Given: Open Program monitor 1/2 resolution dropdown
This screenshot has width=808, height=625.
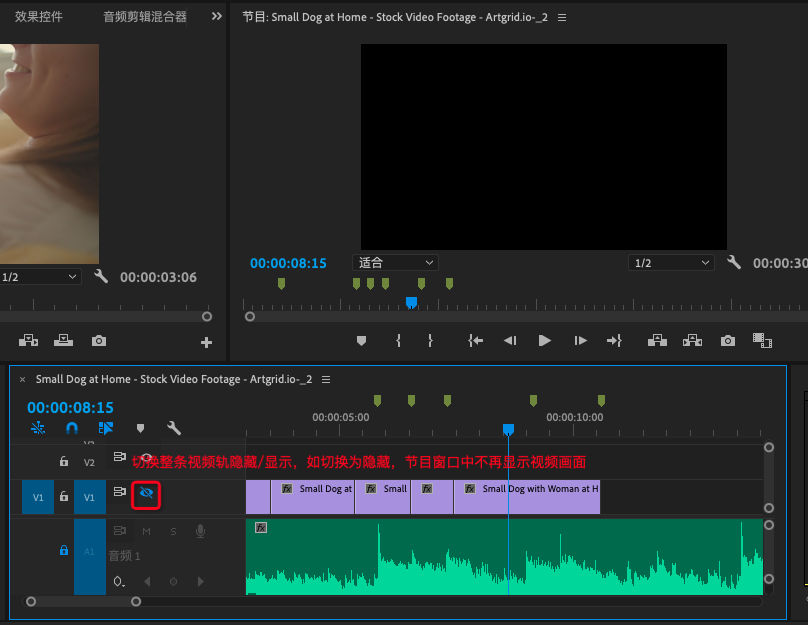Looking at the screenshot, I should (x=671, y=263).
